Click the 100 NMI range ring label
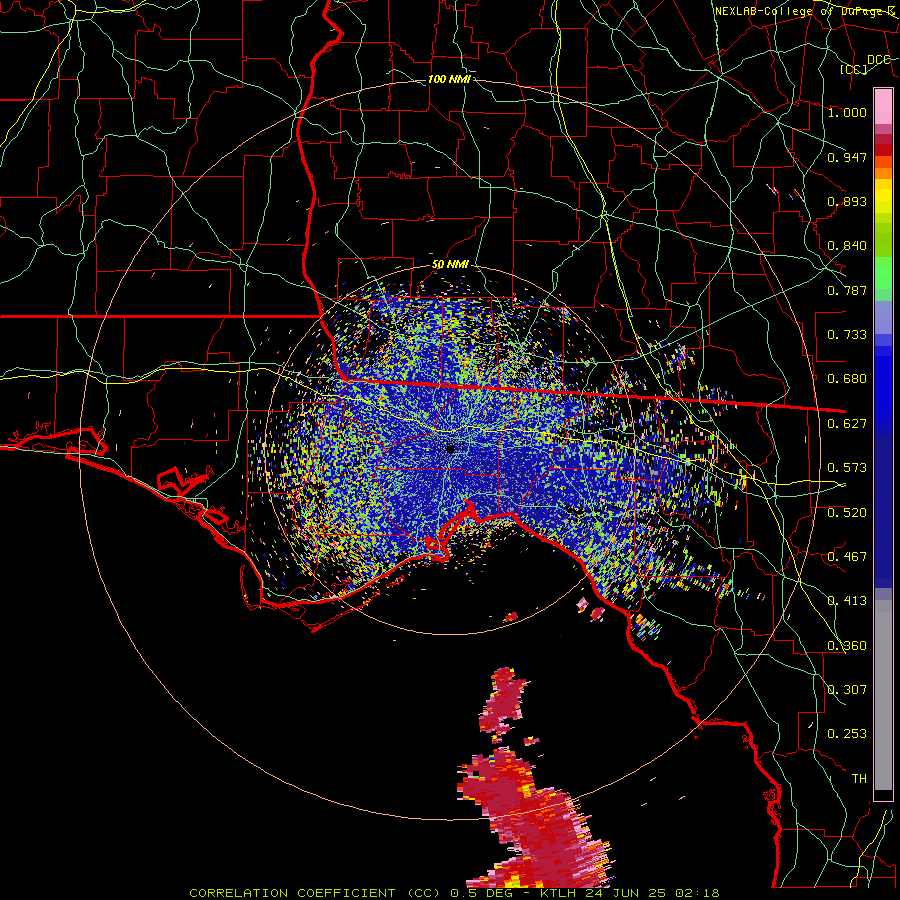The height and width of the screenshot is (900, 900). click(449, 79)
